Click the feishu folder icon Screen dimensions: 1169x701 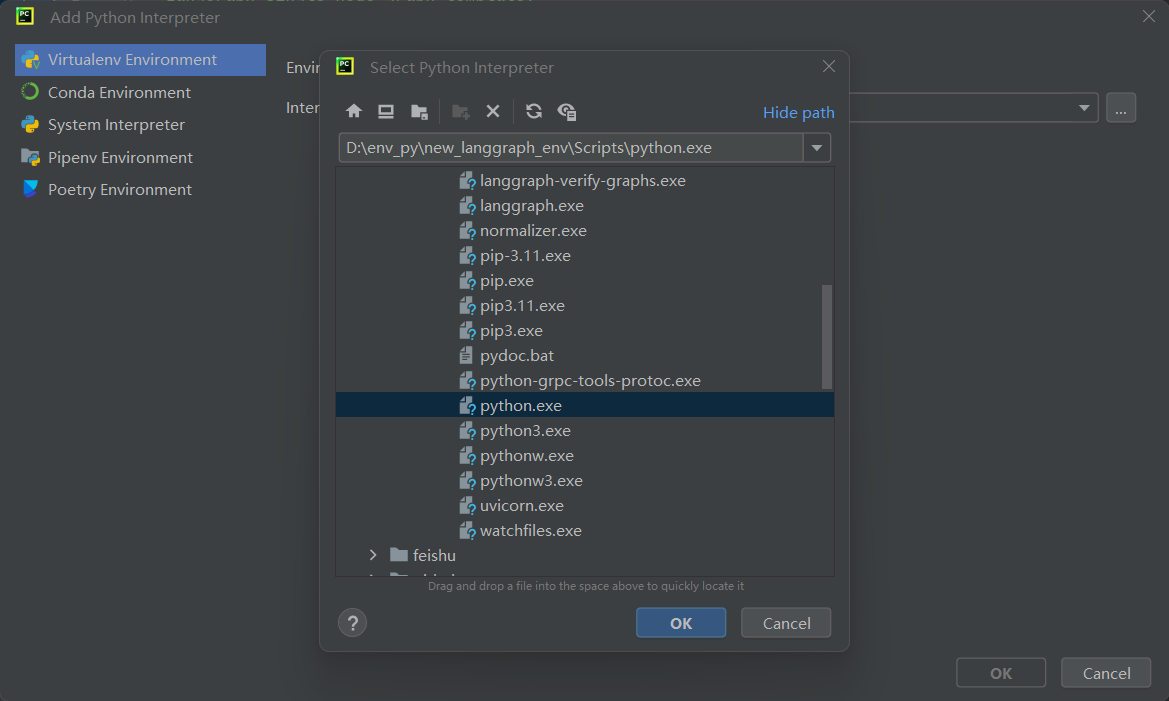(399, 555)
